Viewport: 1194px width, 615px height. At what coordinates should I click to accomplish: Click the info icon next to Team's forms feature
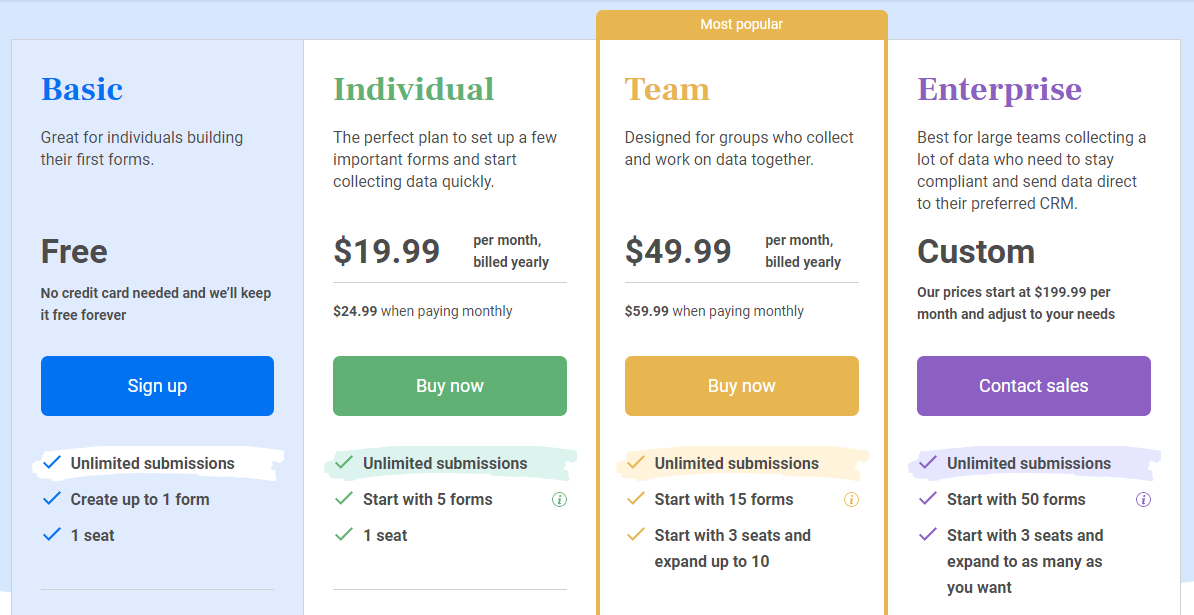(x=852, y=499)
